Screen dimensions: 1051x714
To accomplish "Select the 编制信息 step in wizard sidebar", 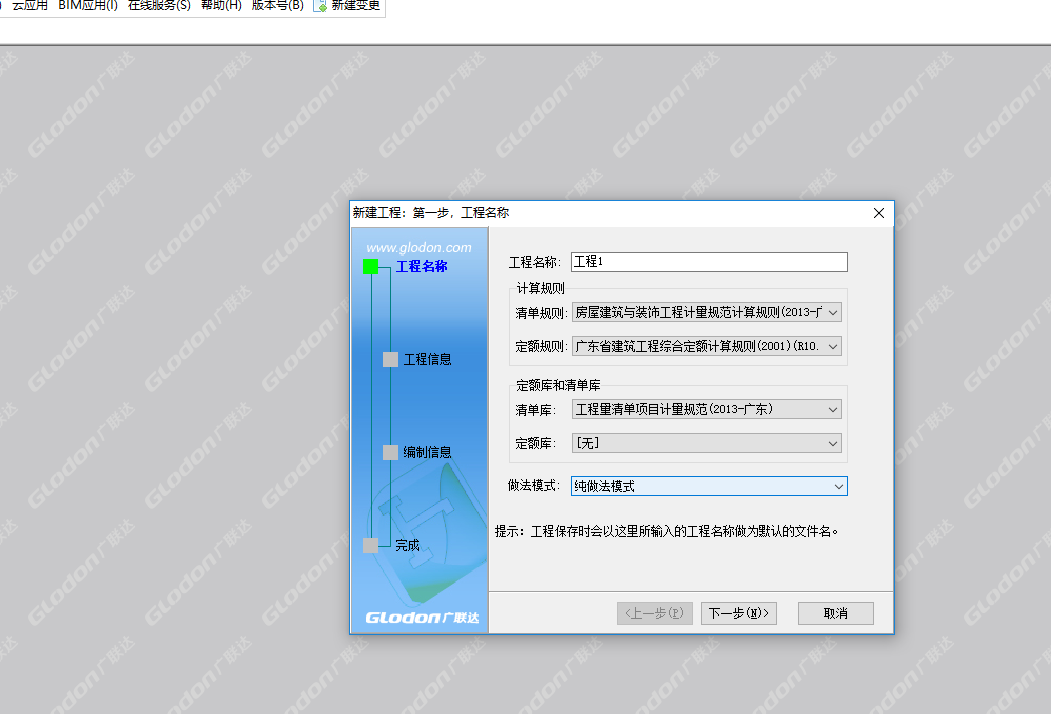I will [x=427, y=453].
